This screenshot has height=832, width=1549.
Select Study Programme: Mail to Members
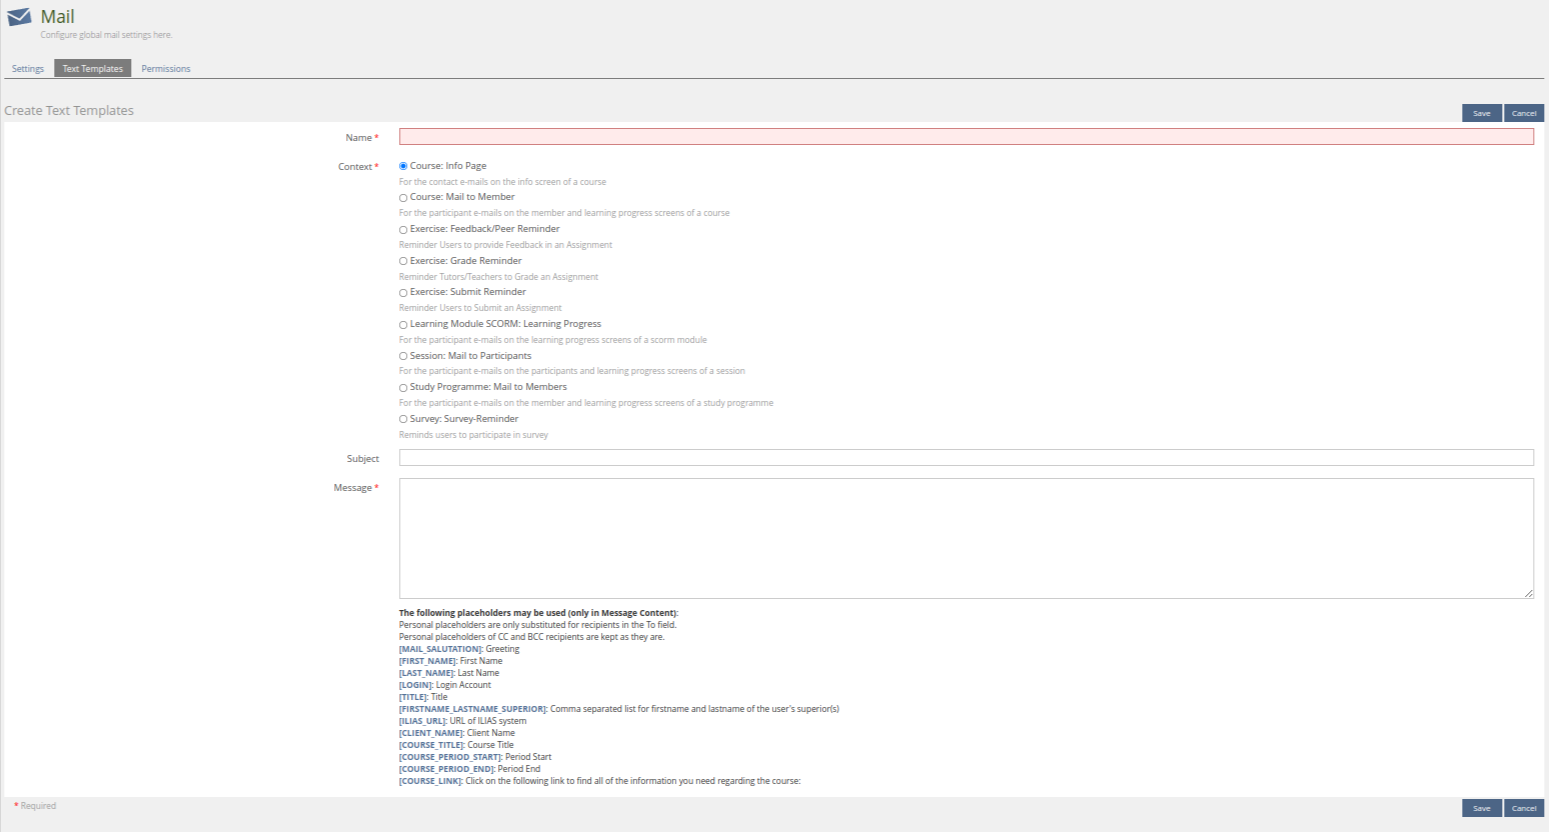click(403, 388)
